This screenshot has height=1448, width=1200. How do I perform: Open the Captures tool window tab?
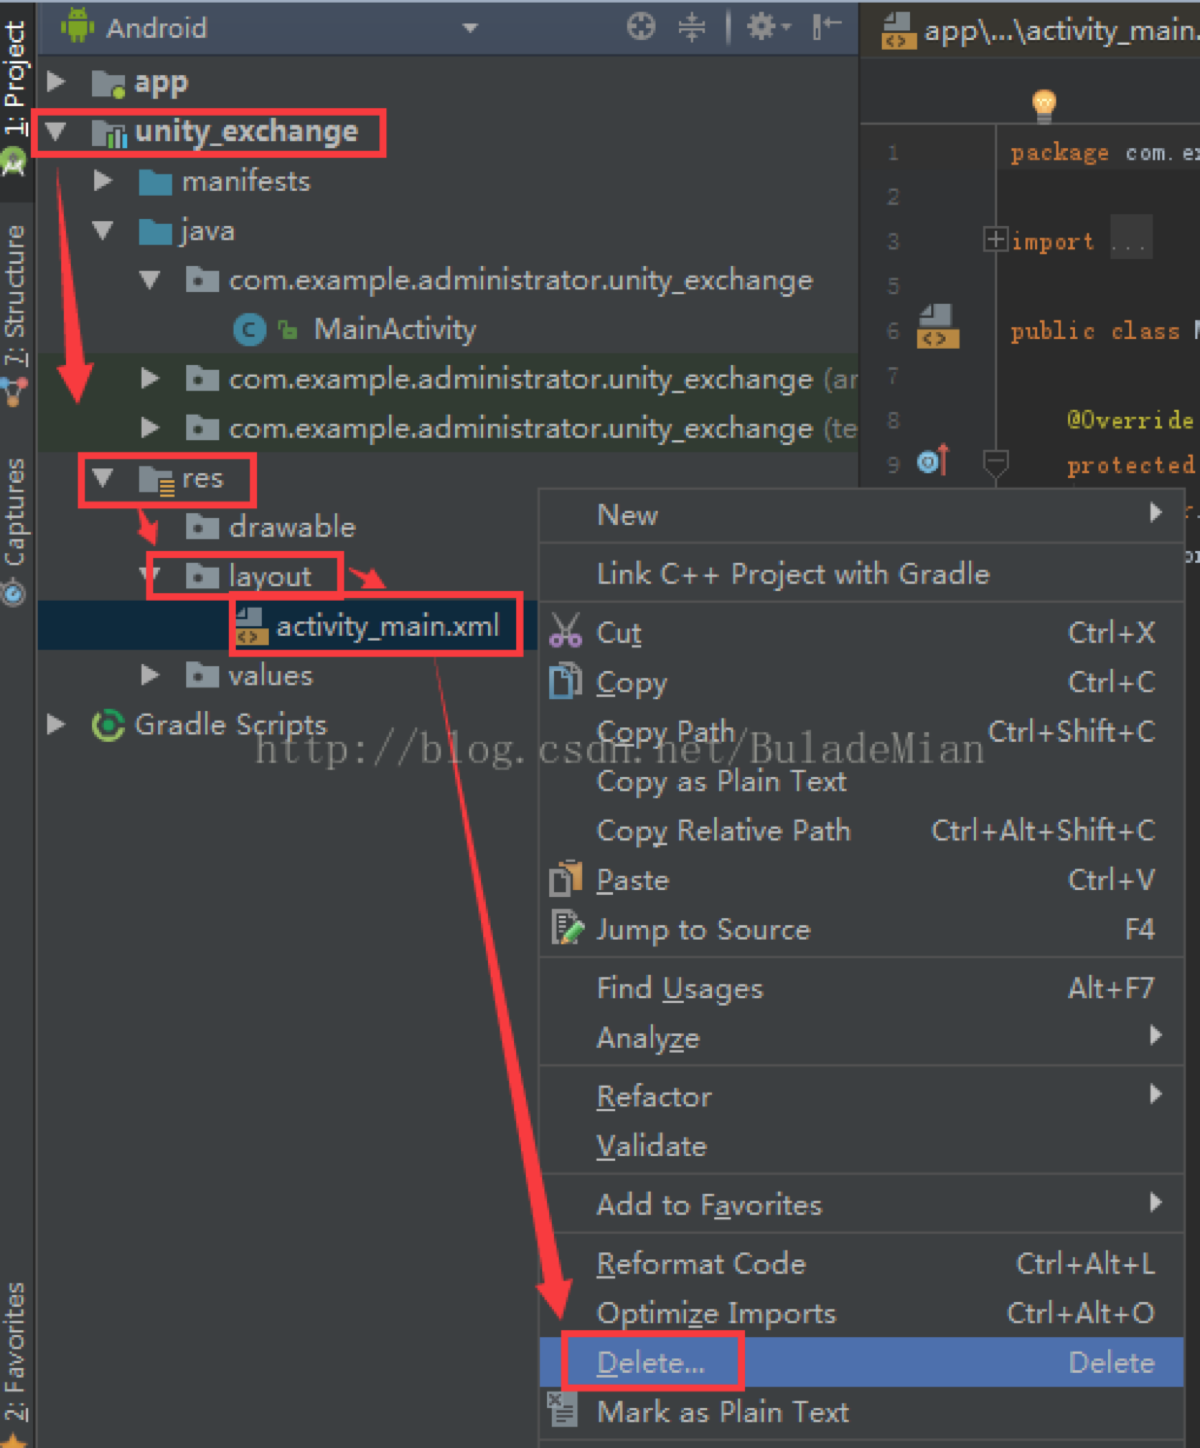pos(15,511)
